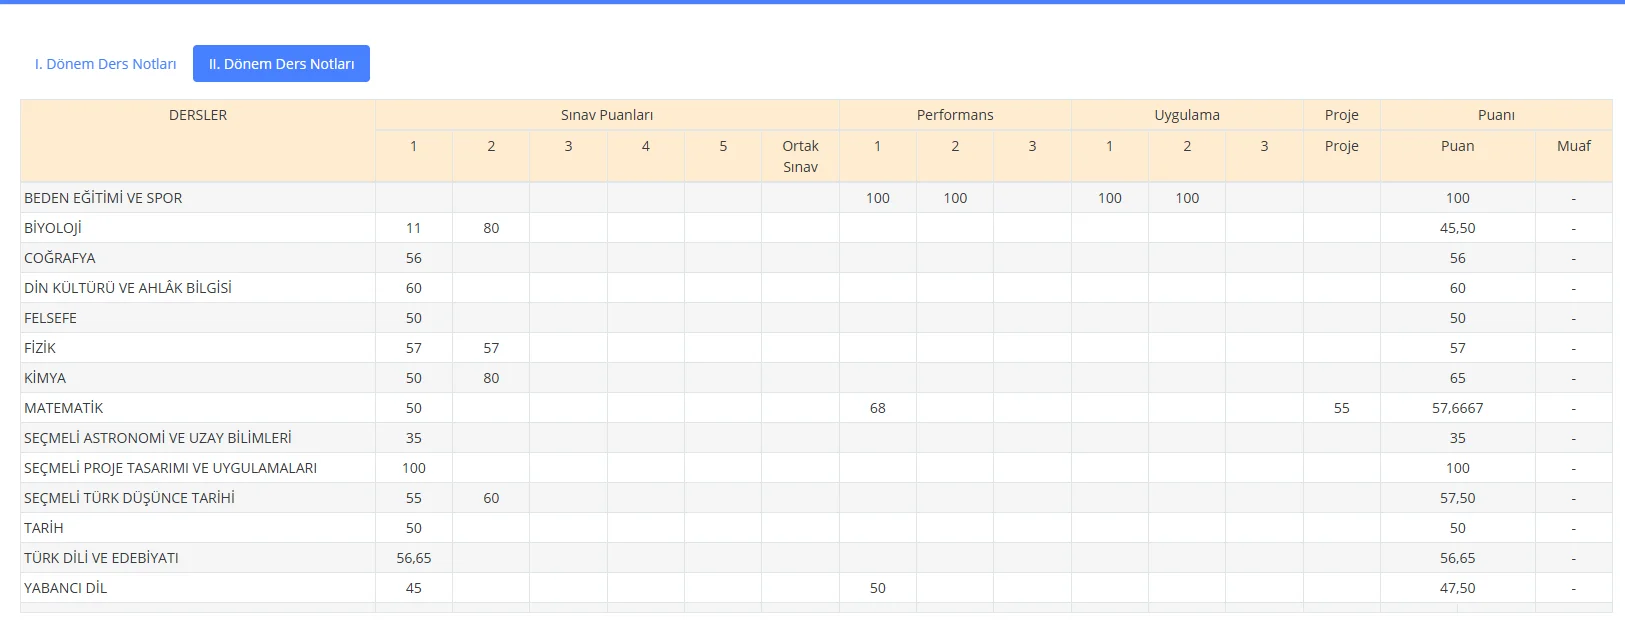Click the Performans group header
This screenshot has height=639, width=1625.
(x=955, y=115)
